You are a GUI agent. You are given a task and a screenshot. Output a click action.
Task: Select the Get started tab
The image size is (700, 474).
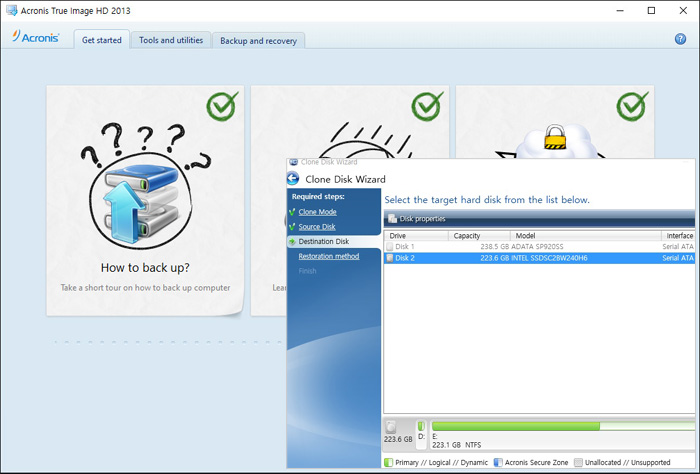click(101, 40)
